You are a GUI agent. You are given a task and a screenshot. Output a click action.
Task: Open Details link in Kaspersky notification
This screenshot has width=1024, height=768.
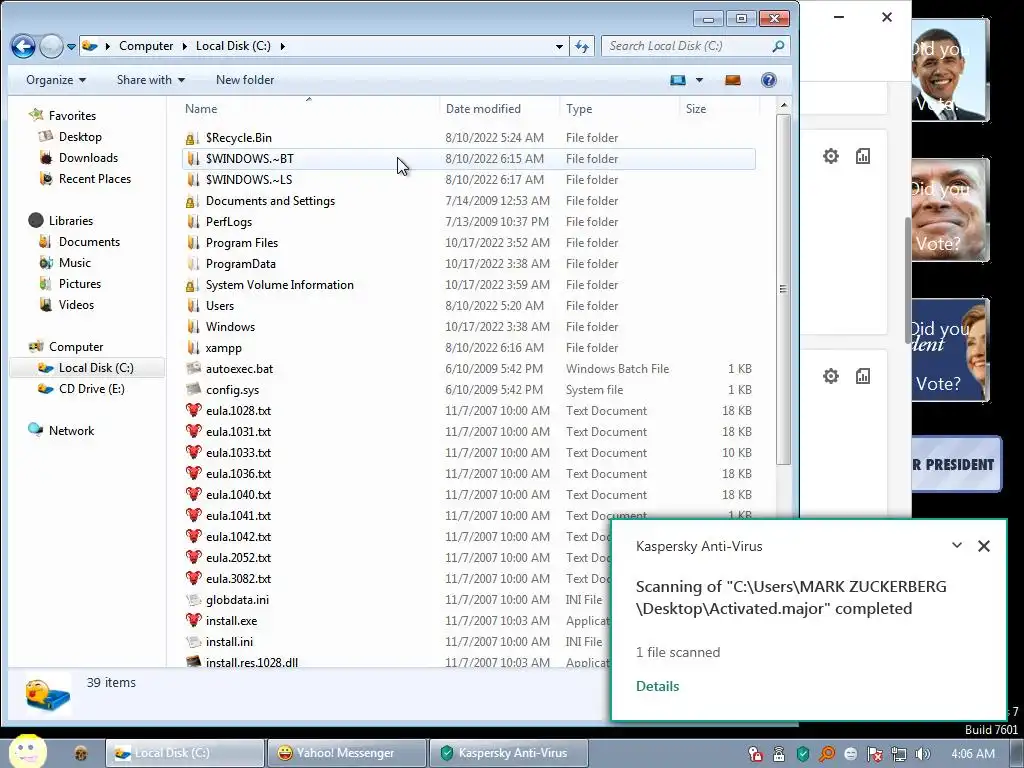click(657, 686)
